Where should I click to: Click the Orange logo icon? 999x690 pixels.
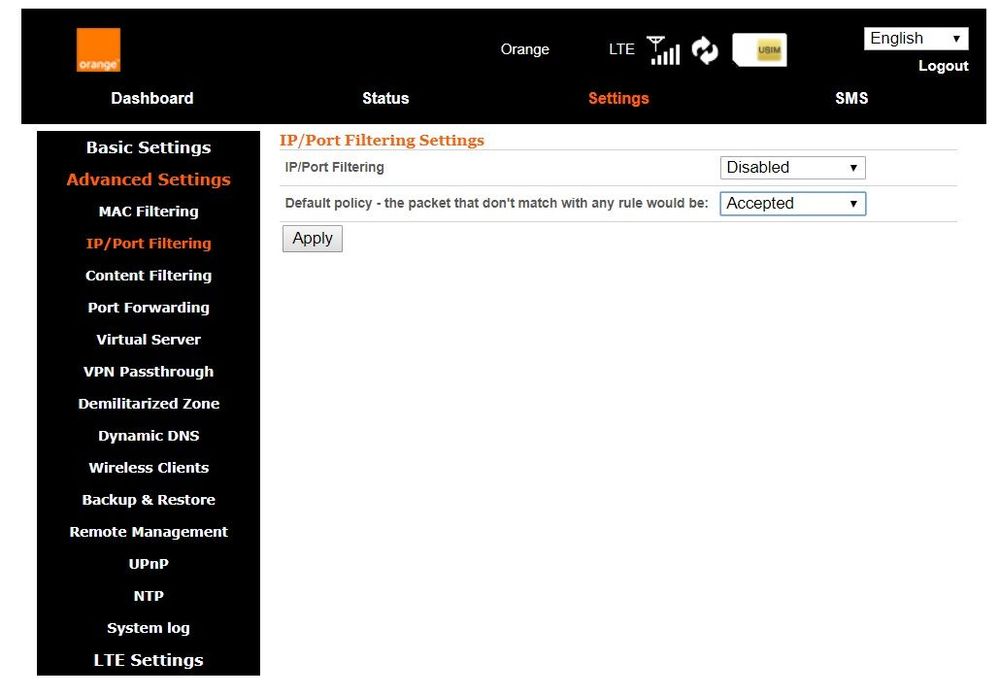pyautogui.click(x=98, y=50)
